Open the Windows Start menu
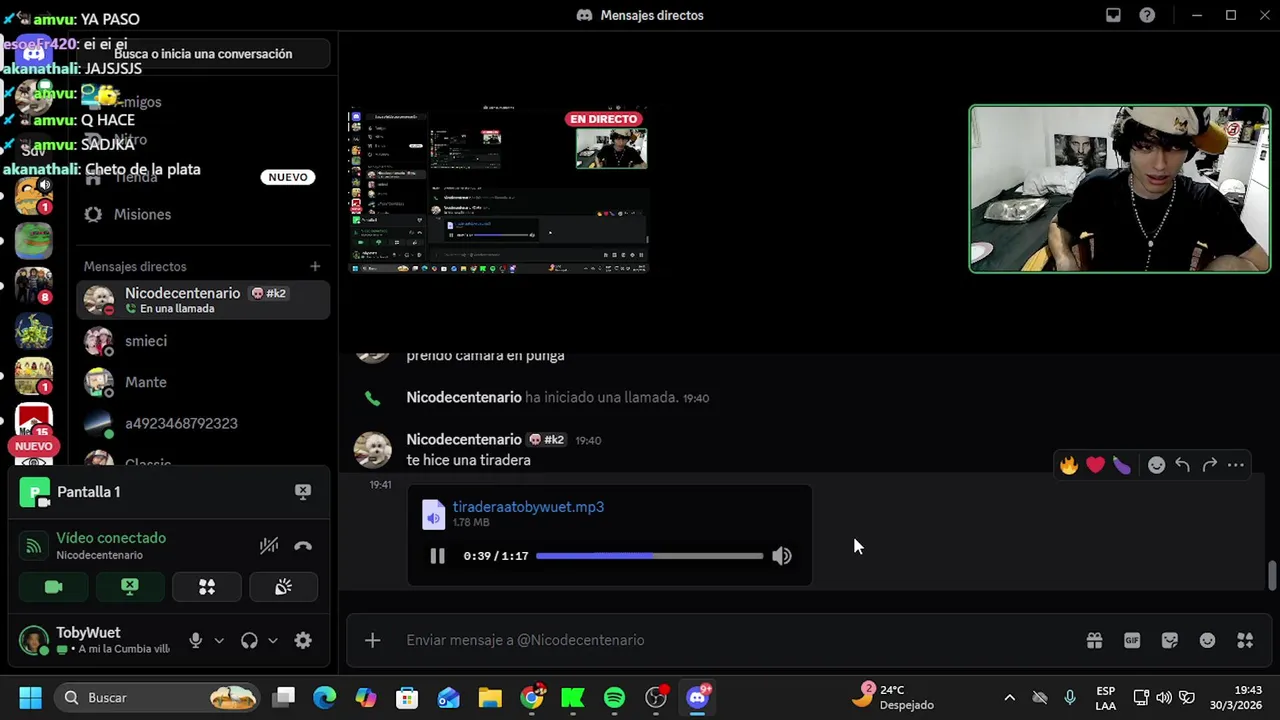The image size is (1280, 720). click(30, 698)
